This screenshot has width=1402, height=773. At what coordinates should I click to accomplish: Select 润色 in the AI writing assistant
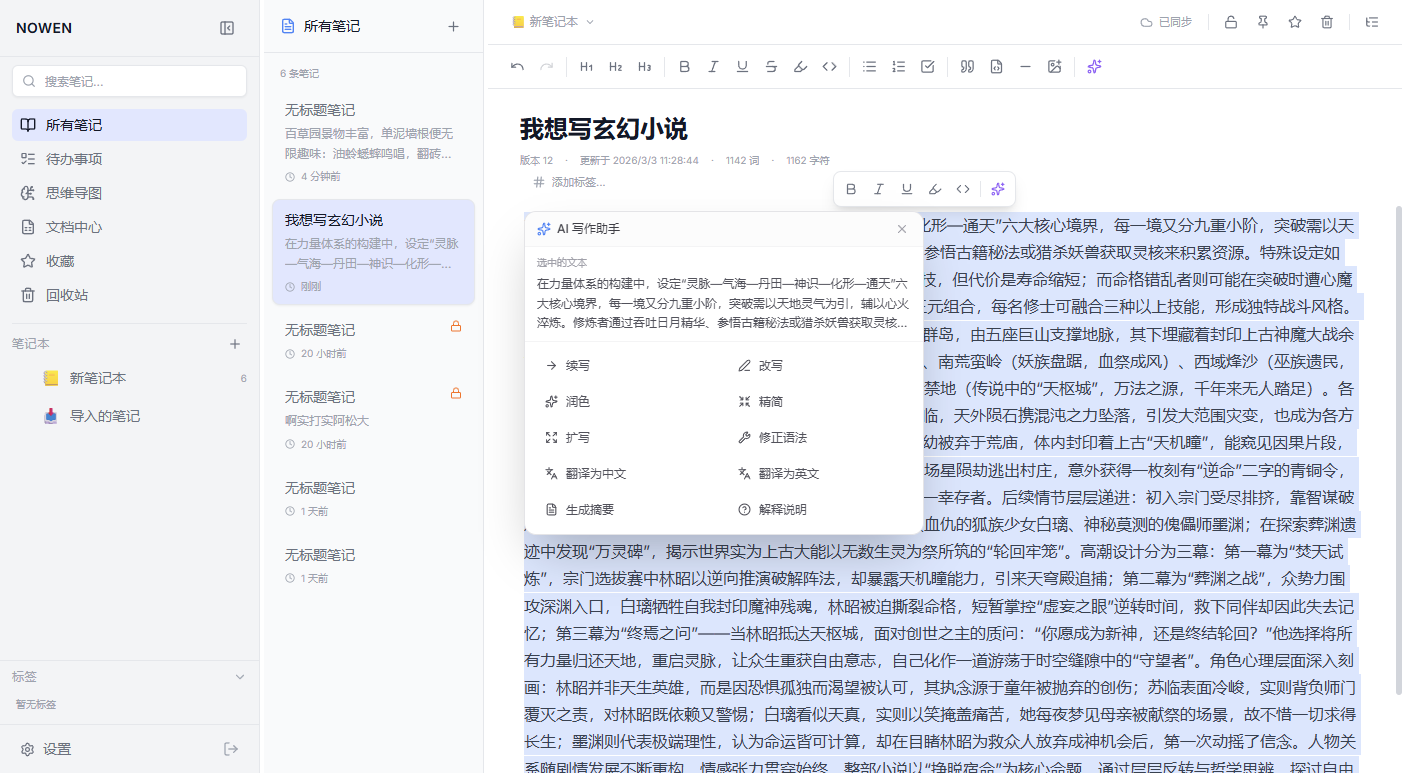pyautogui.click(x=577, y=402)
